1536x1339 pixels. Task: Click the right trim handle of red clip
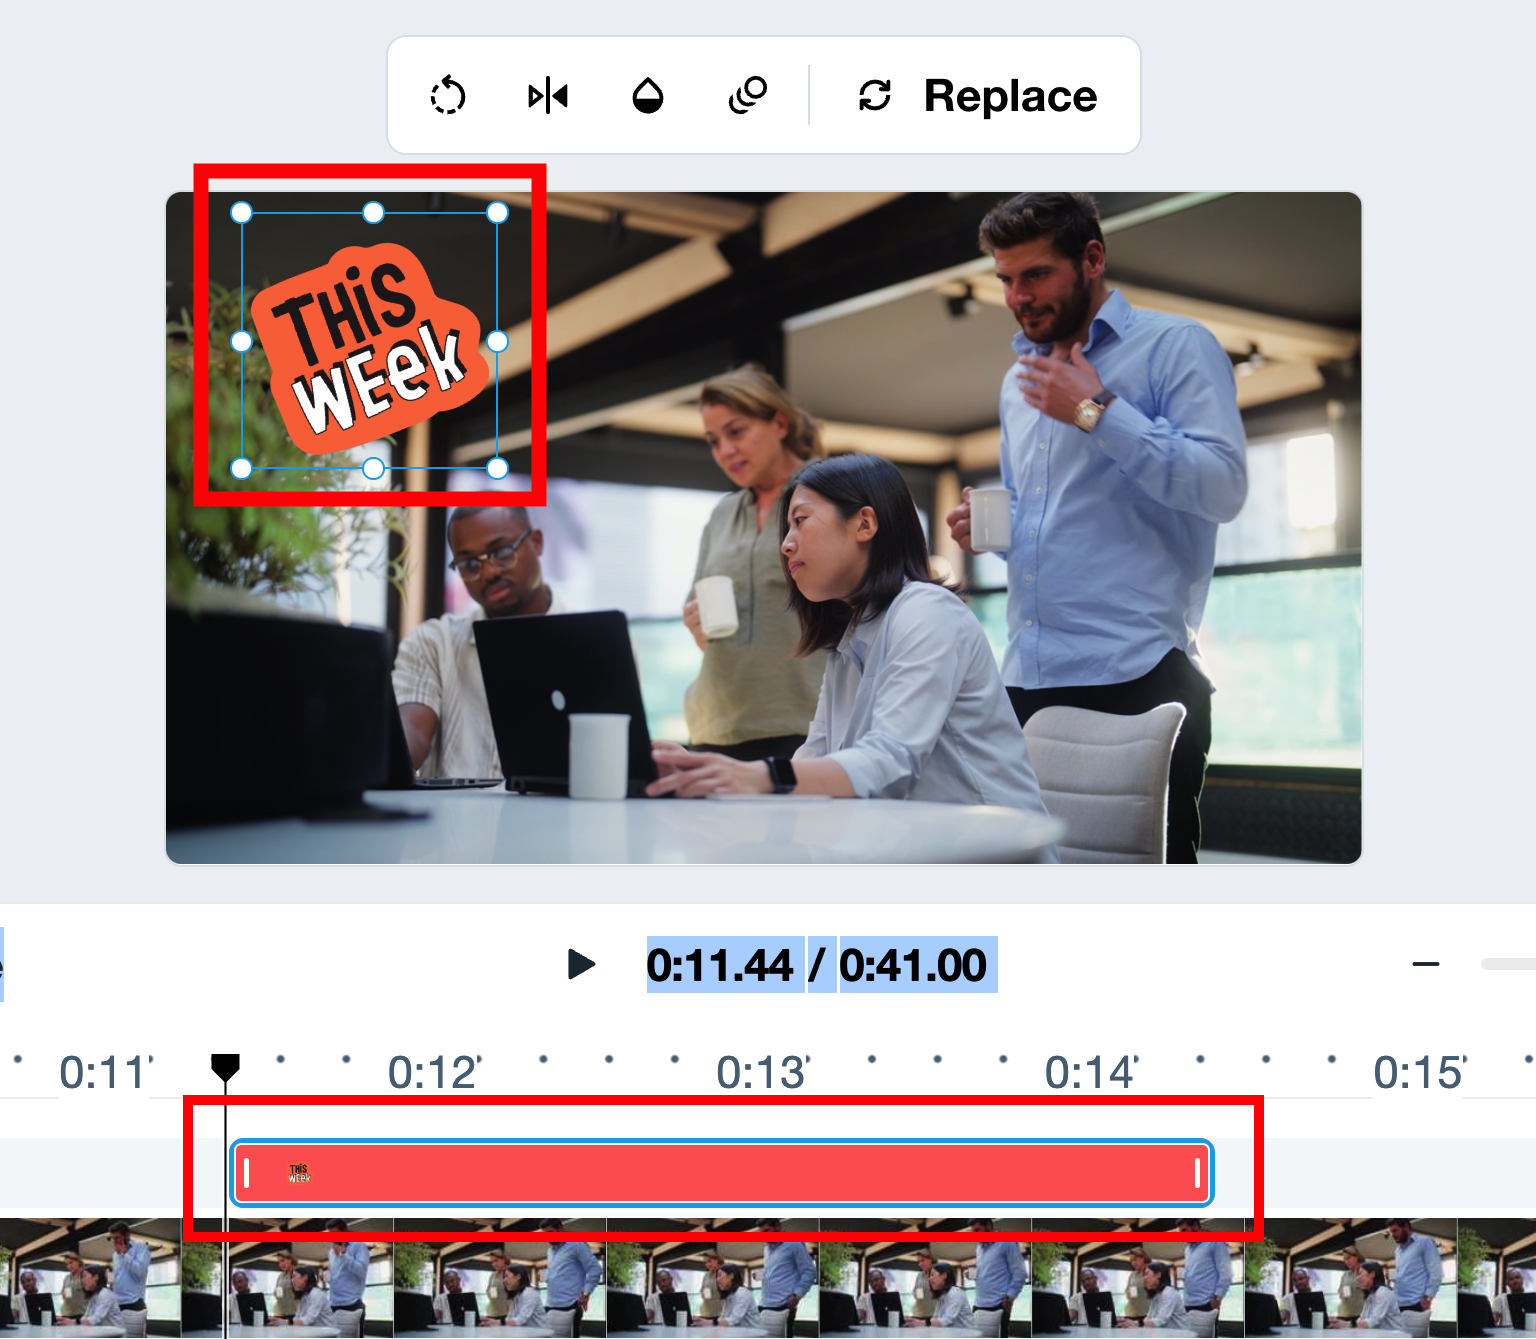pyautogui.click(x=1198, y=1173)
